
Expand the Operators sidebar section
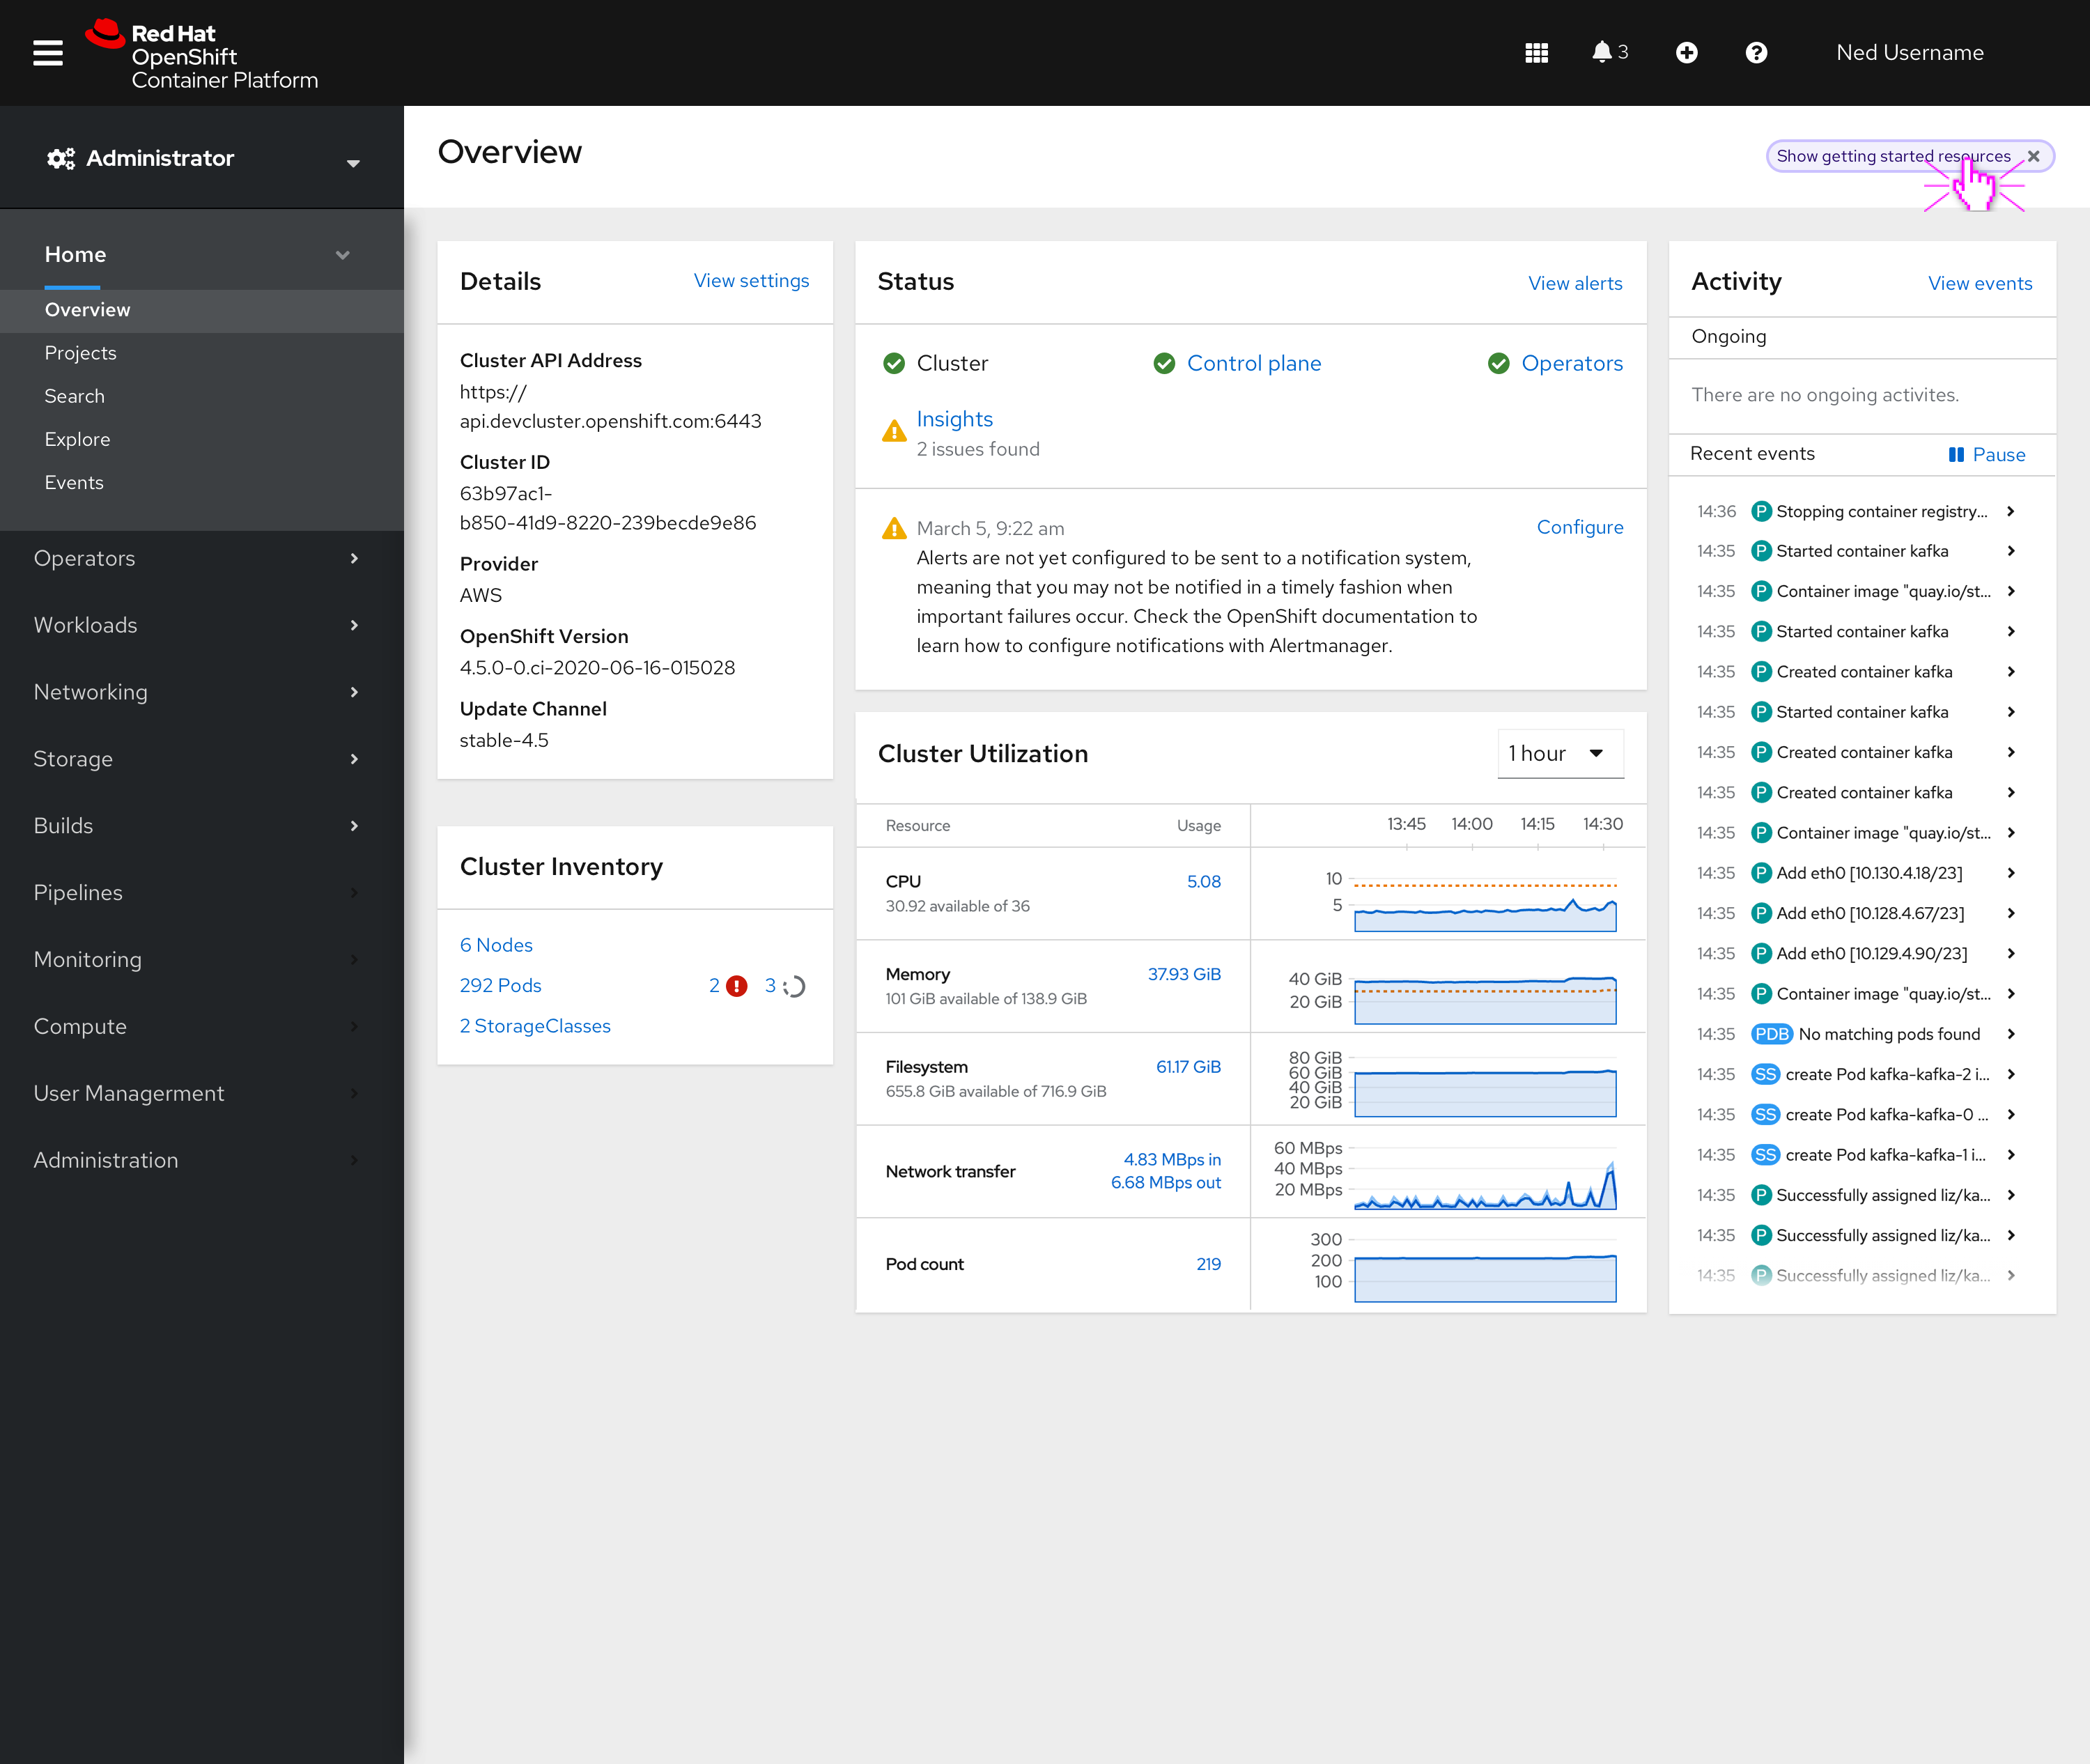click(199, 558)
